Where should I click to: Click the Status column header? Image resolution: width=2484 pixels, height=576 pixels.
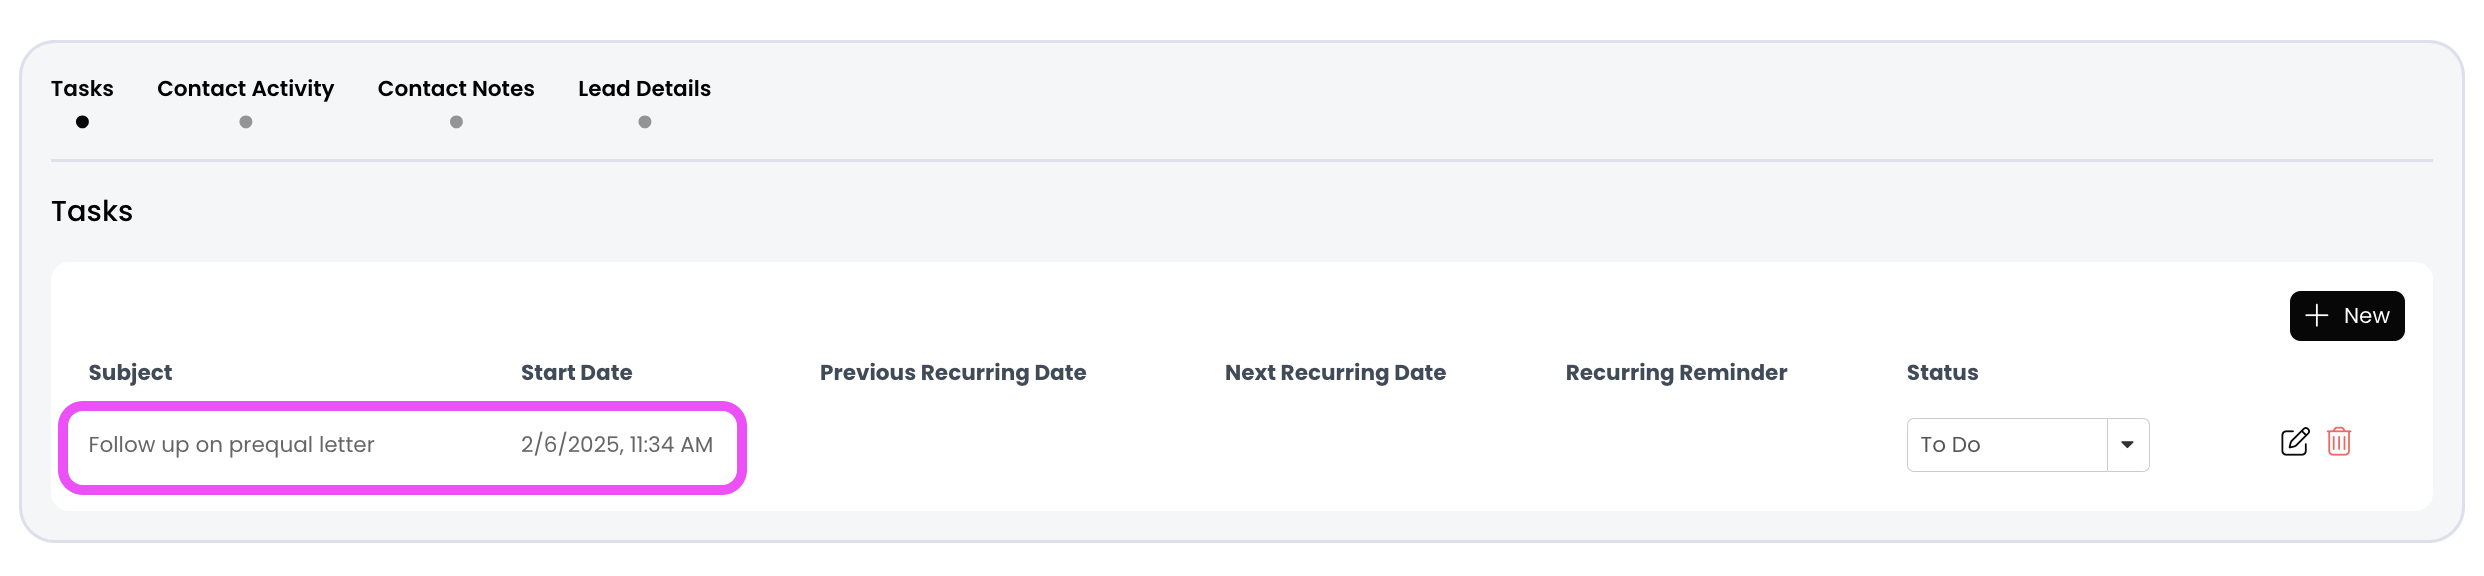[1942, 373]
